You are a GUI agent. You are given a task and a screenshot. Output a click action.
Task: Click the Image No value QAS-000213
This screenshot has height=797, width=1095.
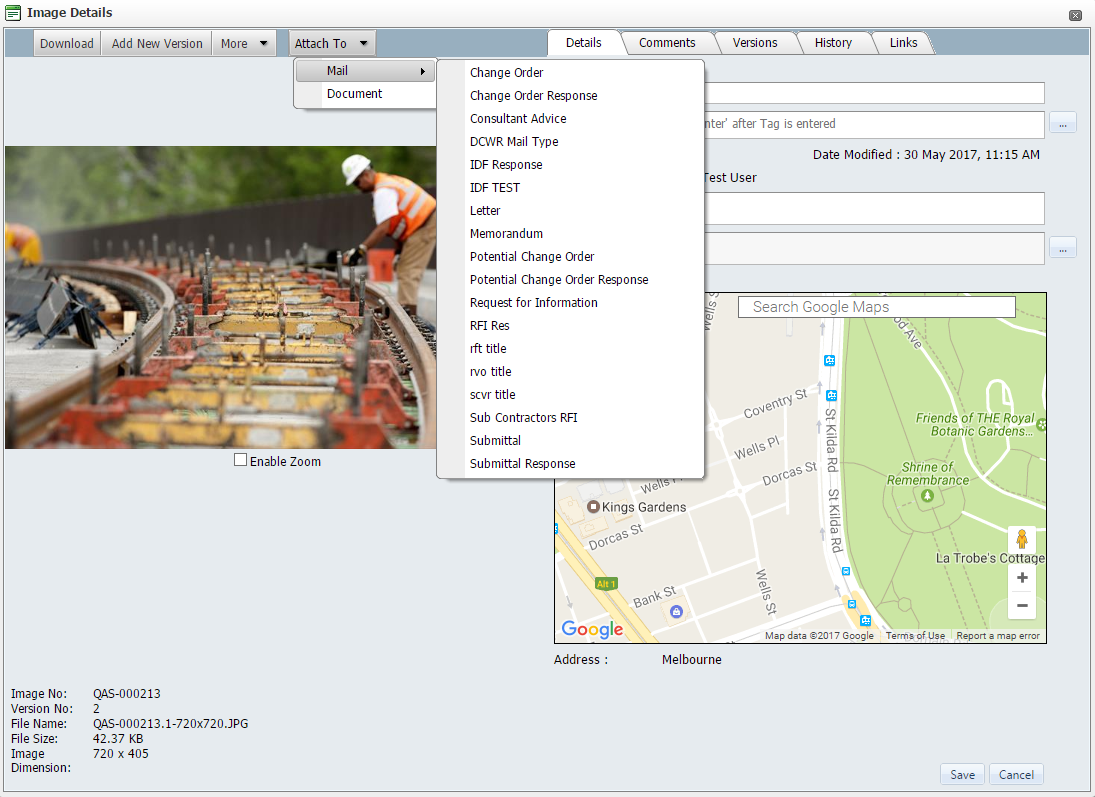point(126,694)
